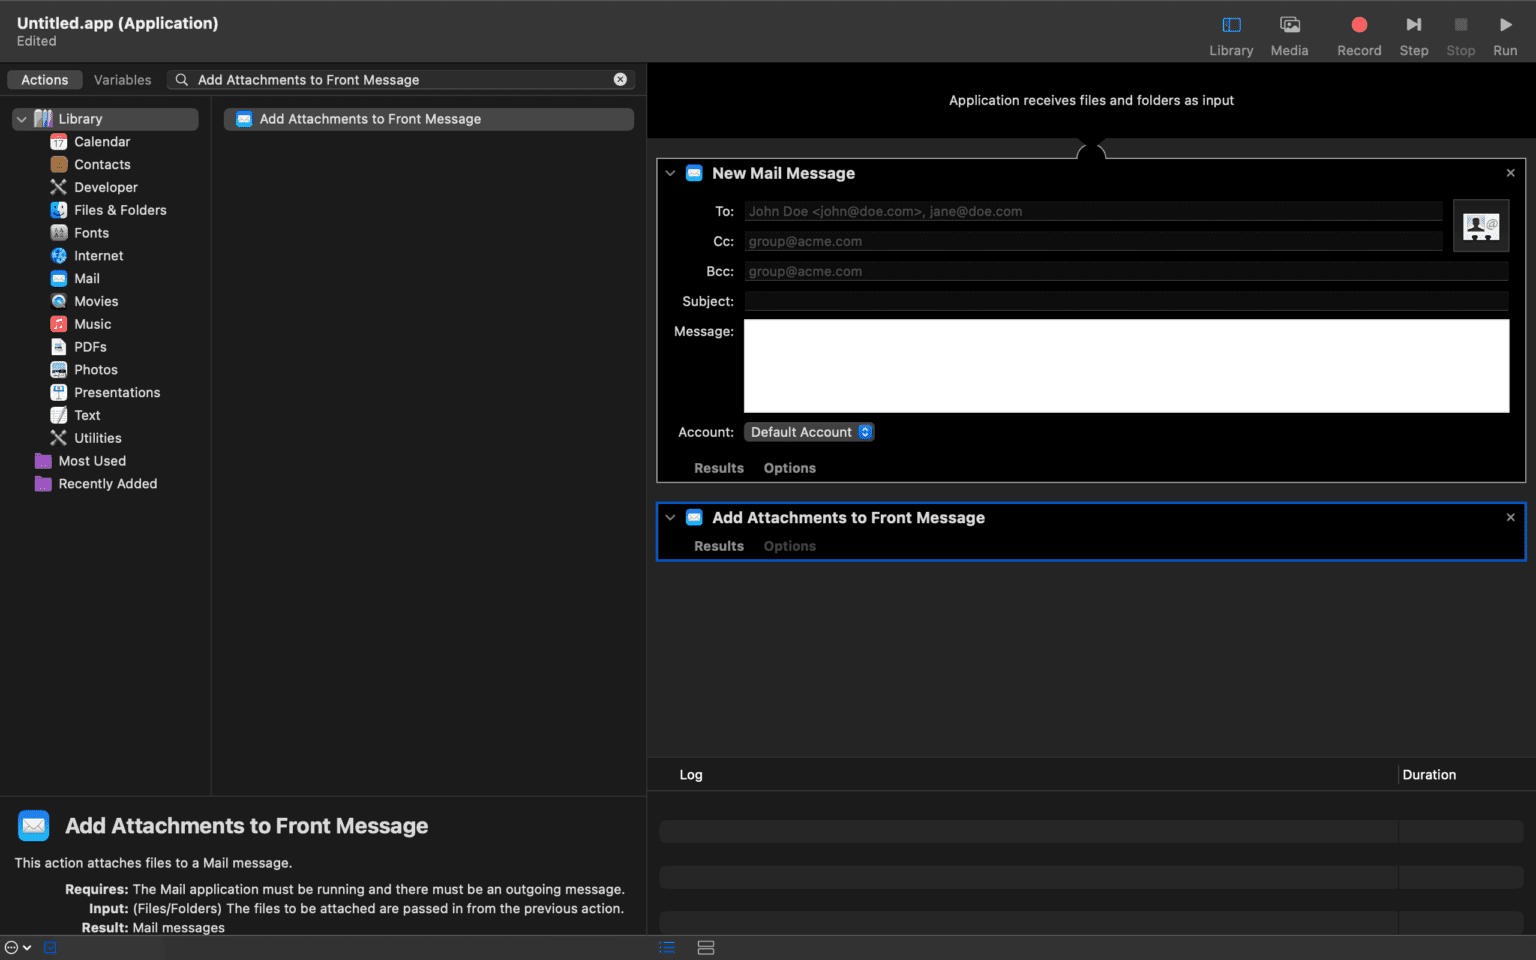Show the workflow log list view

[x=667, y=947]
